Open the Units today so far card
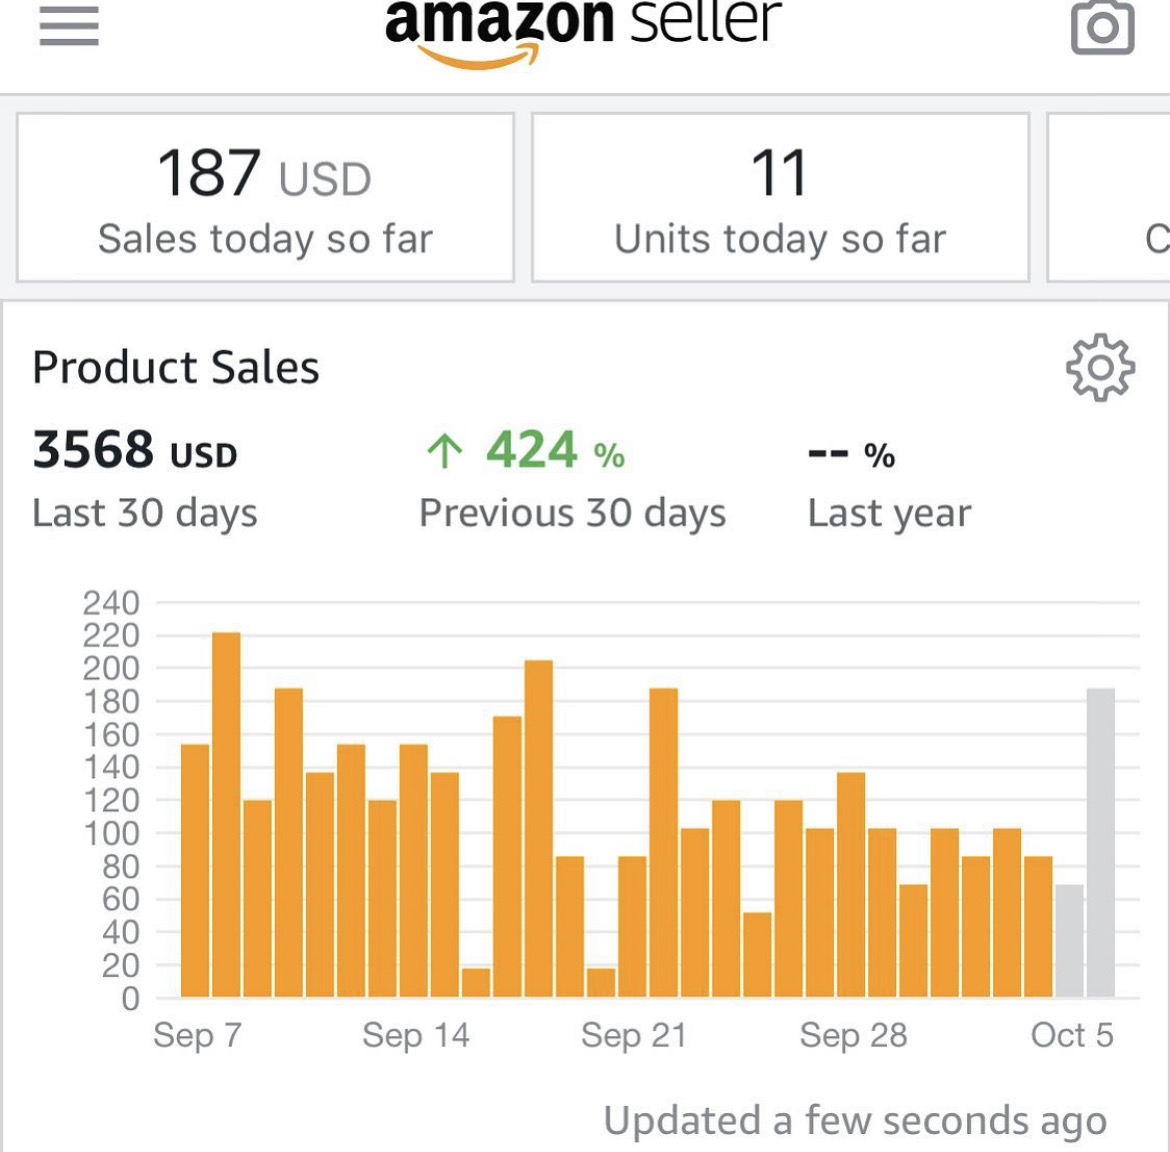1170x1152 pixels. coord(780,198)
